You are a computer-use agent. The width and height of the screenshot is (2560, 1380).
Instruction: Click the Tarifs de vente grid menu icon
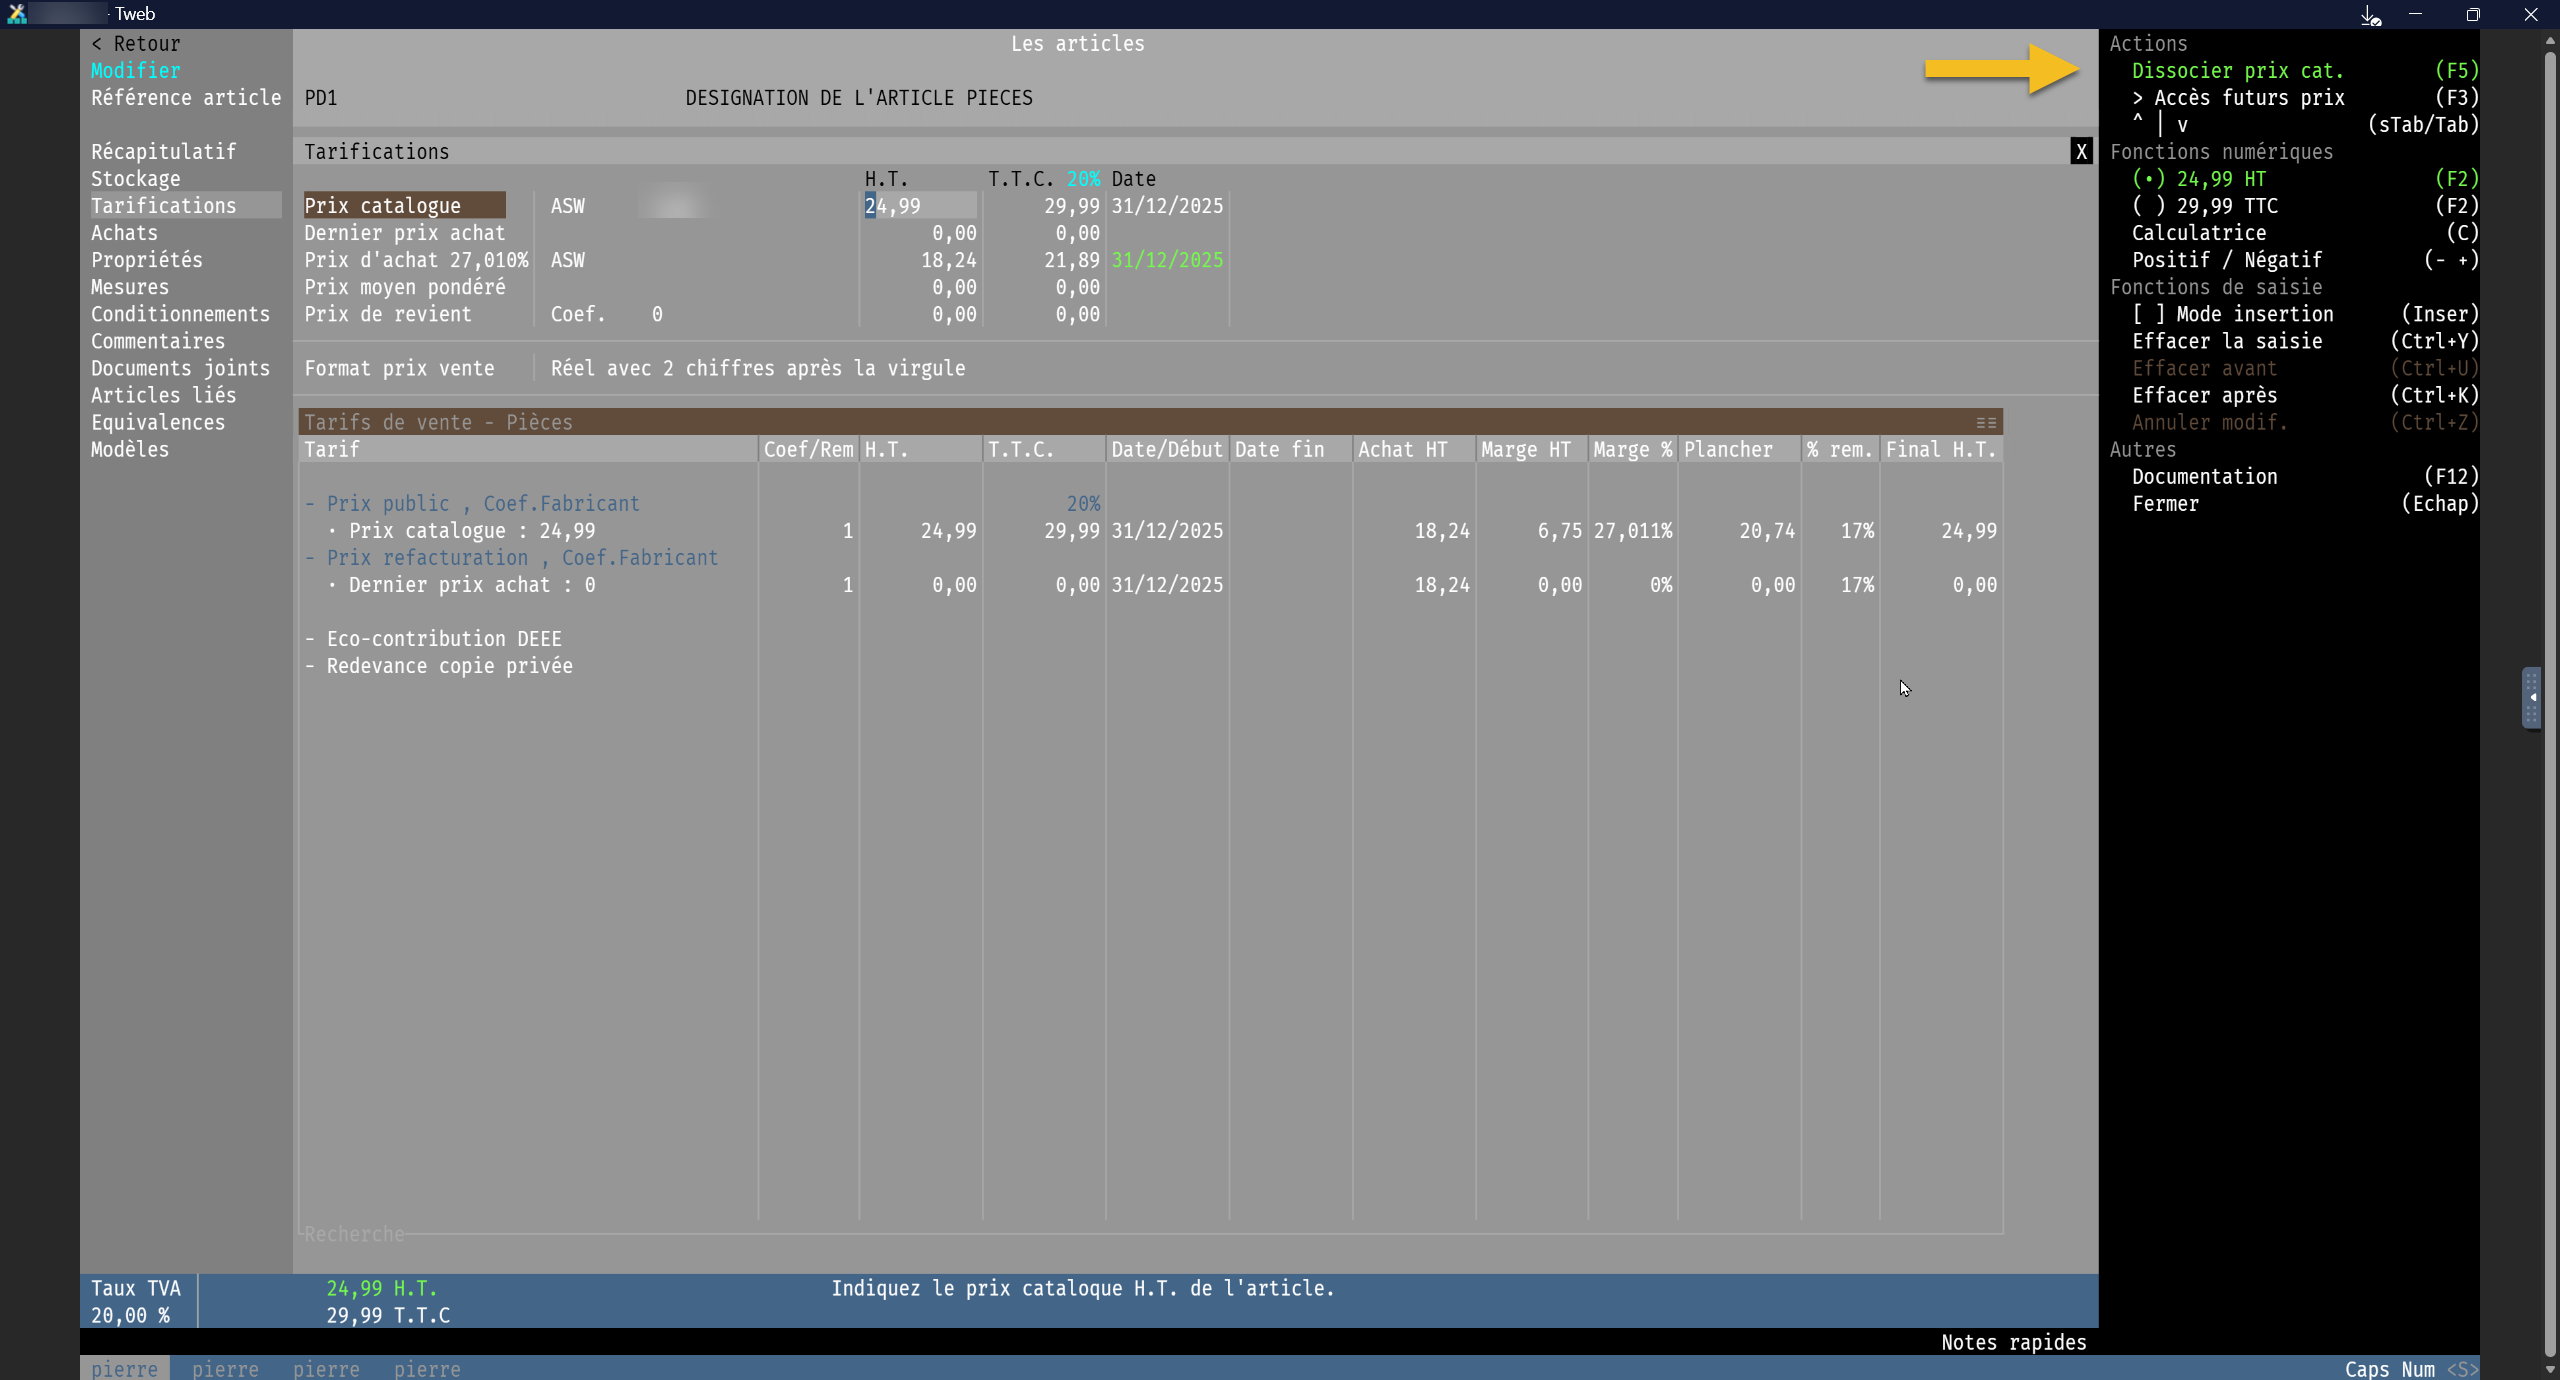[1986, 423]
